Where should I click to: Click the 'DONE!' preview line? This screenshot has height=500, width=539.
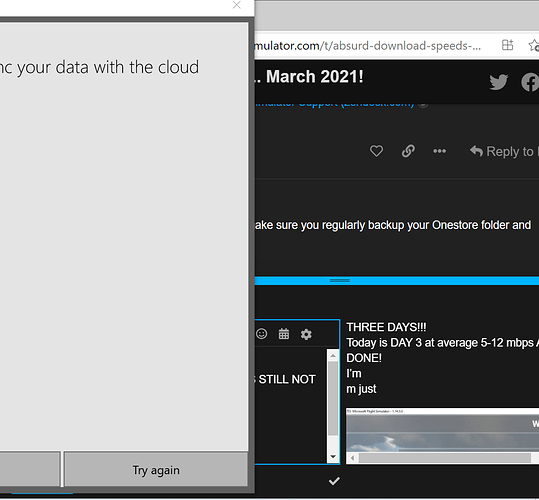coord(364,358)
